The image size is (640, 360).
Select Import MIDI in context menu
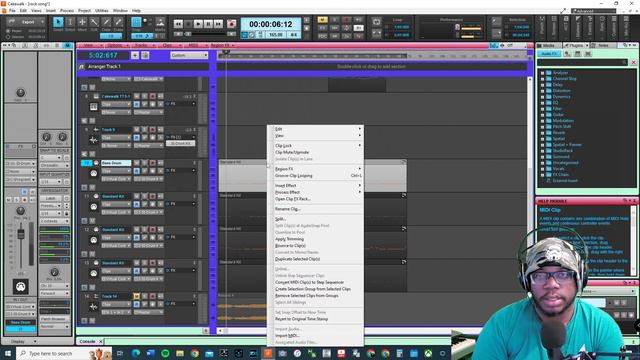(287, 336)
